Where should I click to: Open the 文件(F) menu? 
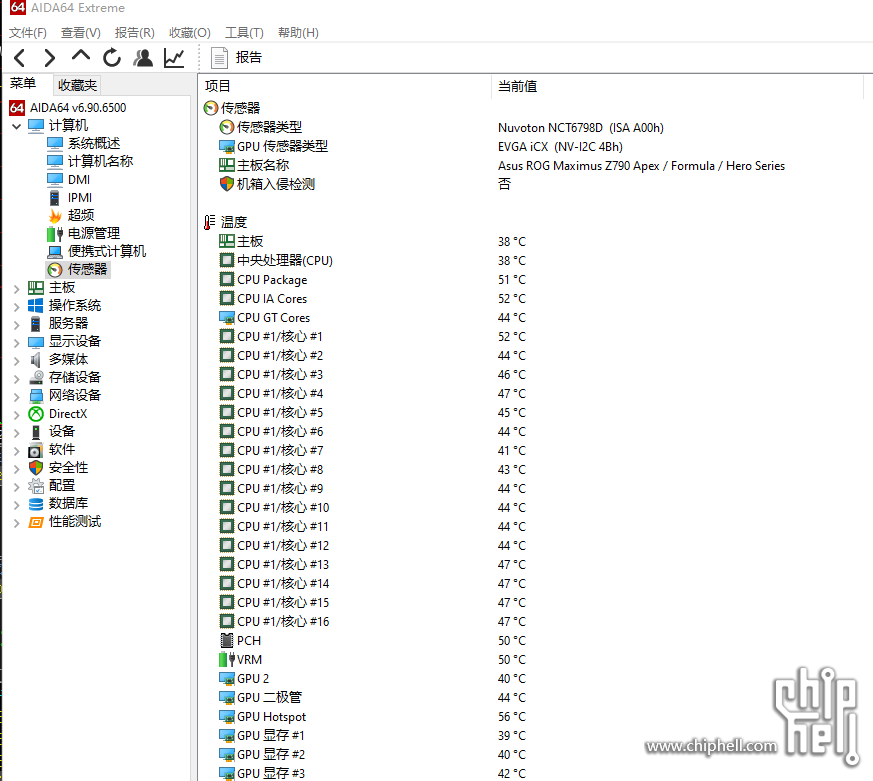[x=28, y=33]
